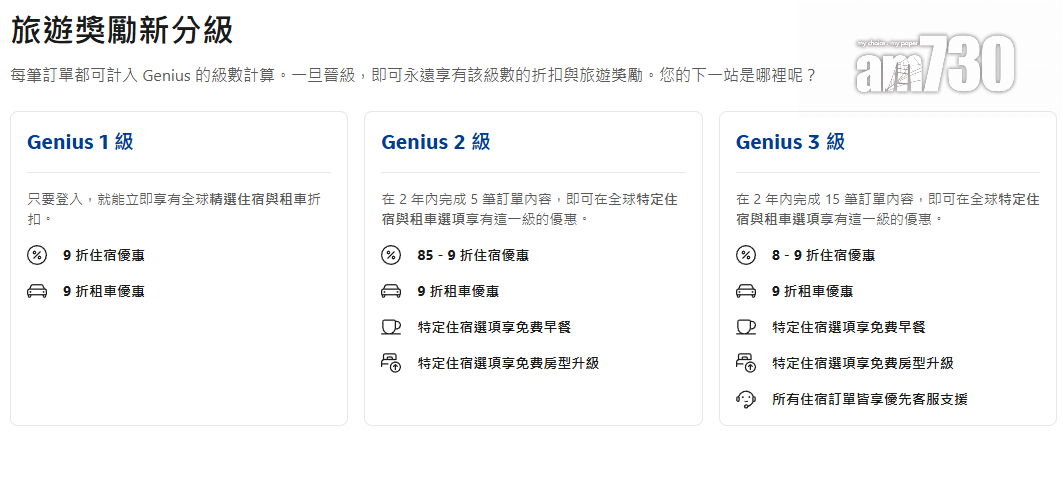Select the Genius 1 級 heading

pyautogui.click(x=80, y=142)
